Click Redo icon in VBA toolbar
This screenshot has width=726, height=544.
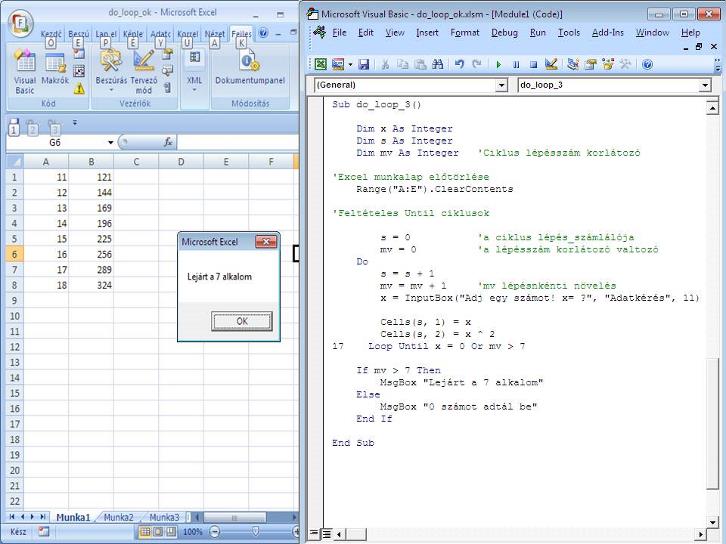[476, 64]
